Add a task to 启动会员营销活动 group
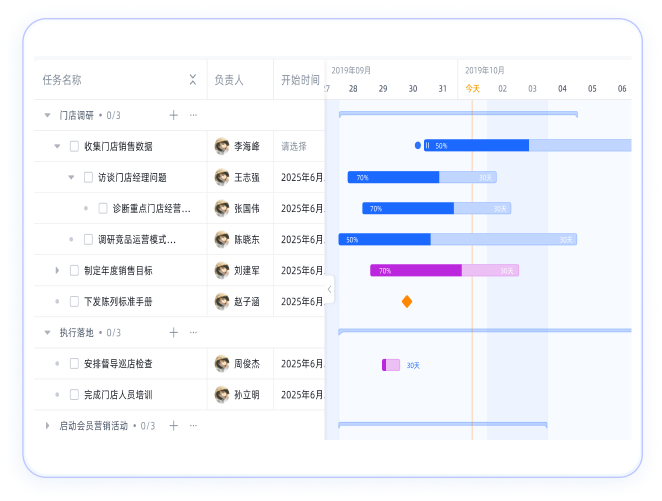 [x=174, y=425]
